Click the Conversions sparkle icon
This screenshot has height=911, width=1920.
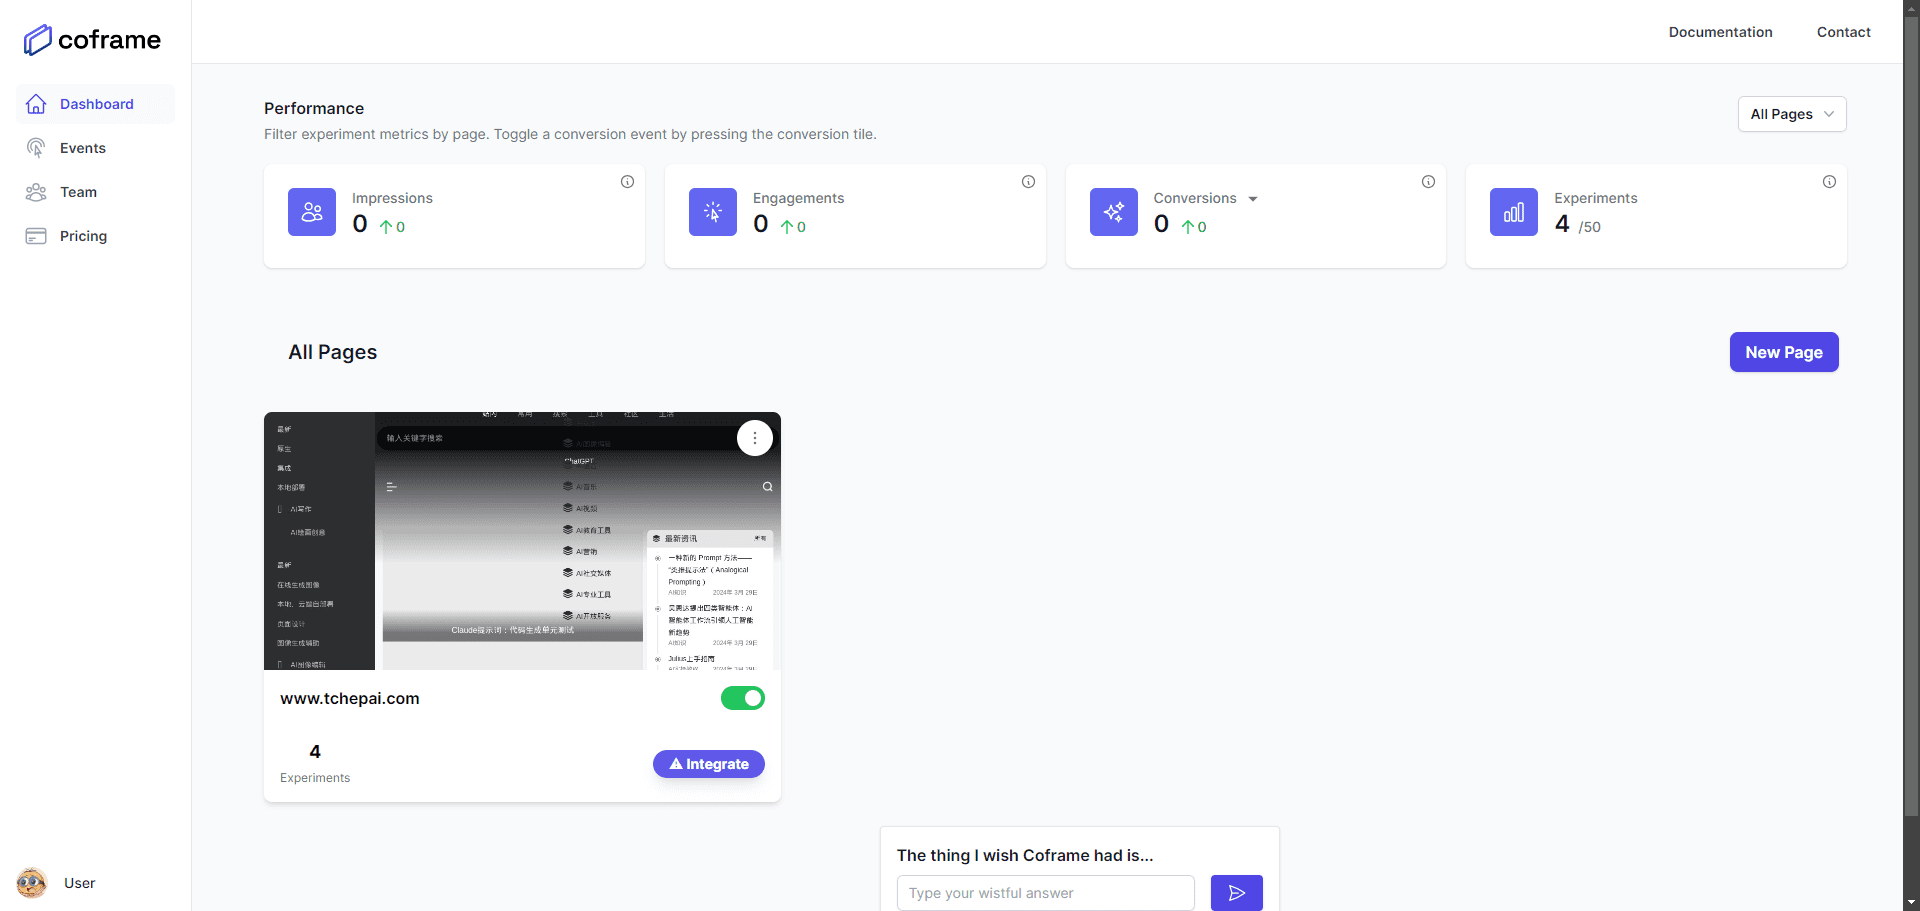click(1114, 212)
